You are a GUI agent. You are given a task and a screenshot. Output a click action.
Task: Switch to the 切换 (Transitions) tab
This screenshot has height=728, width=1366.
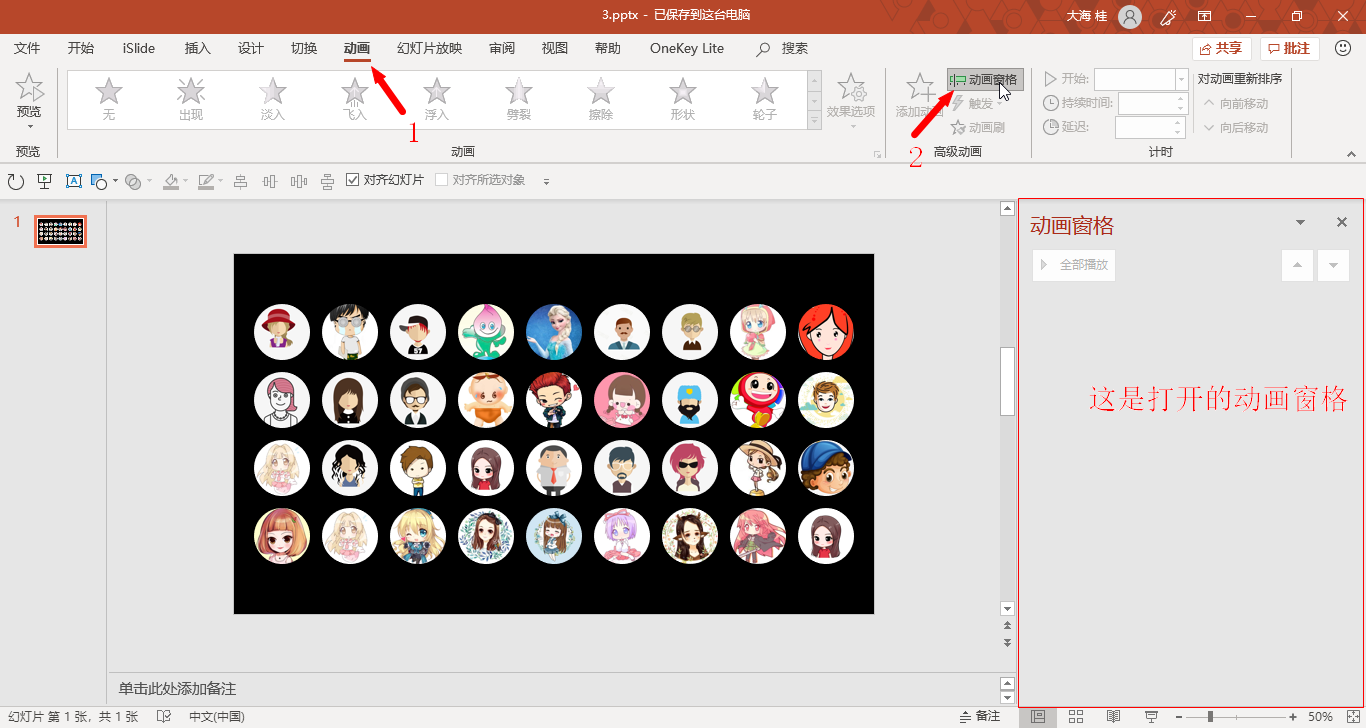click(304, 48)
